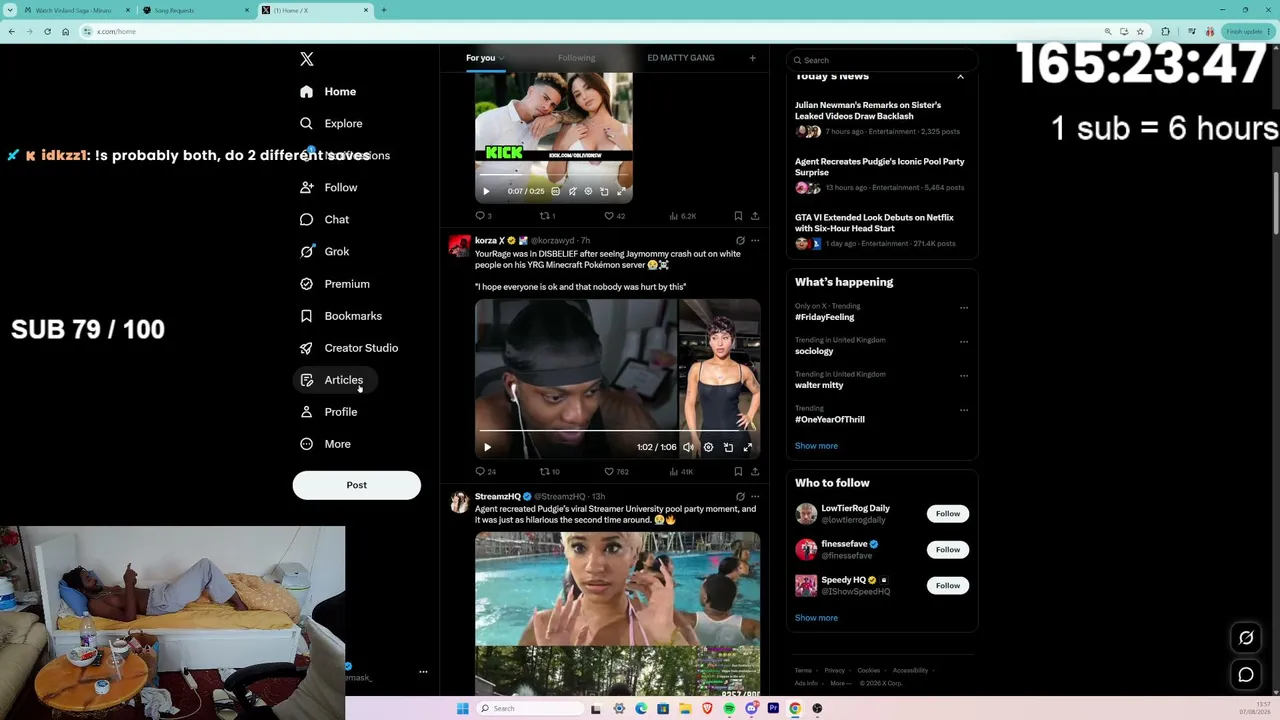
Task: Like the top post with 42 likes
Action: coord(614,216)
